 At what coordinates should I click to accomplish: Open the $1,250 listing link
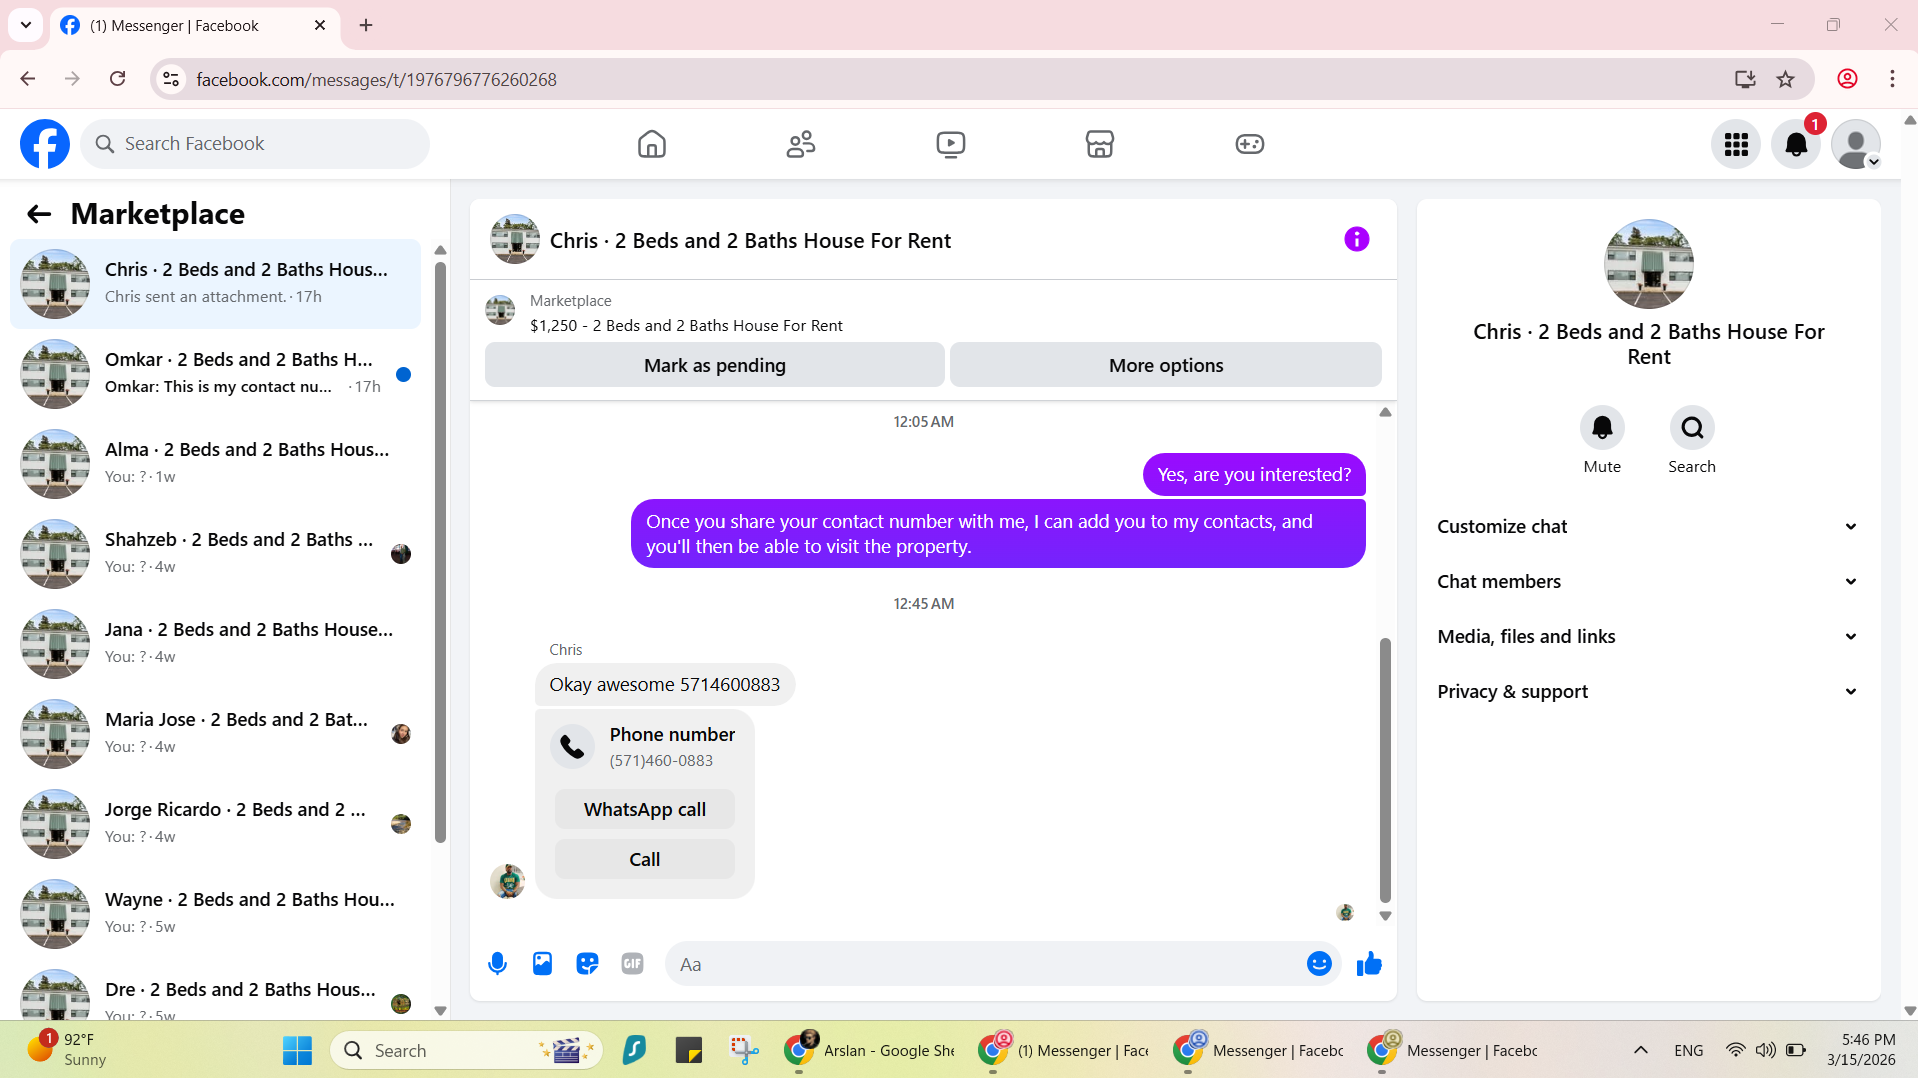click(x=686, y=326)
